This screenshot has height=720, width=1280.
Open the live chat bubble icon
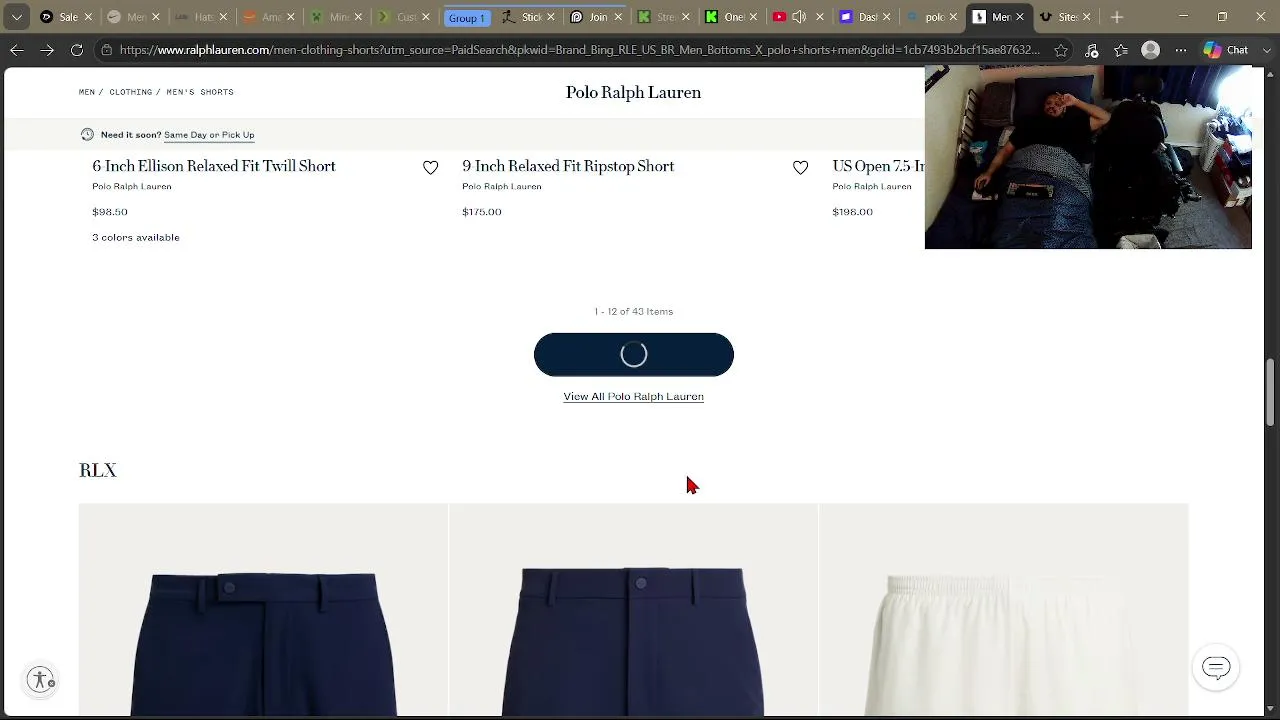pos(1216,667)
